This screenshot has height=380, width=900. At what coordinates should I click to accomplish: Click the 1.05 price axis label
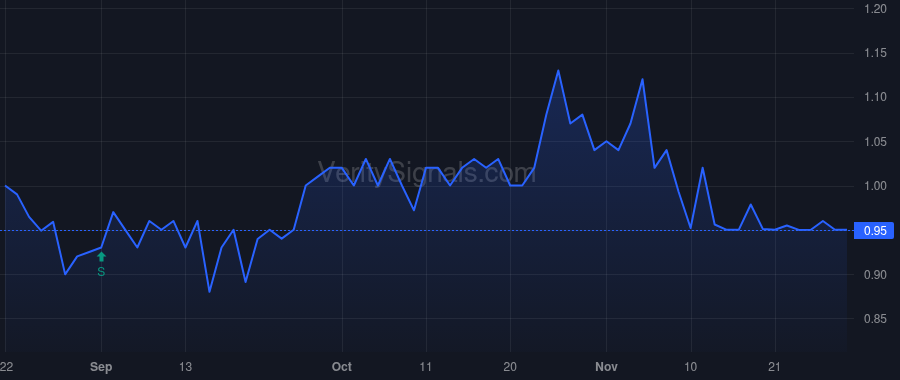(x=875, y=142)
